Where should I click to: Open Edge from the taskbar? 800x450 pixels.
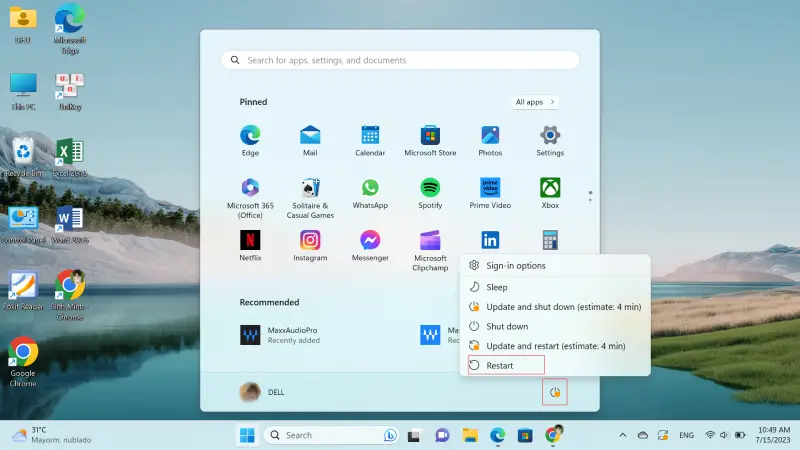[497, 436]
